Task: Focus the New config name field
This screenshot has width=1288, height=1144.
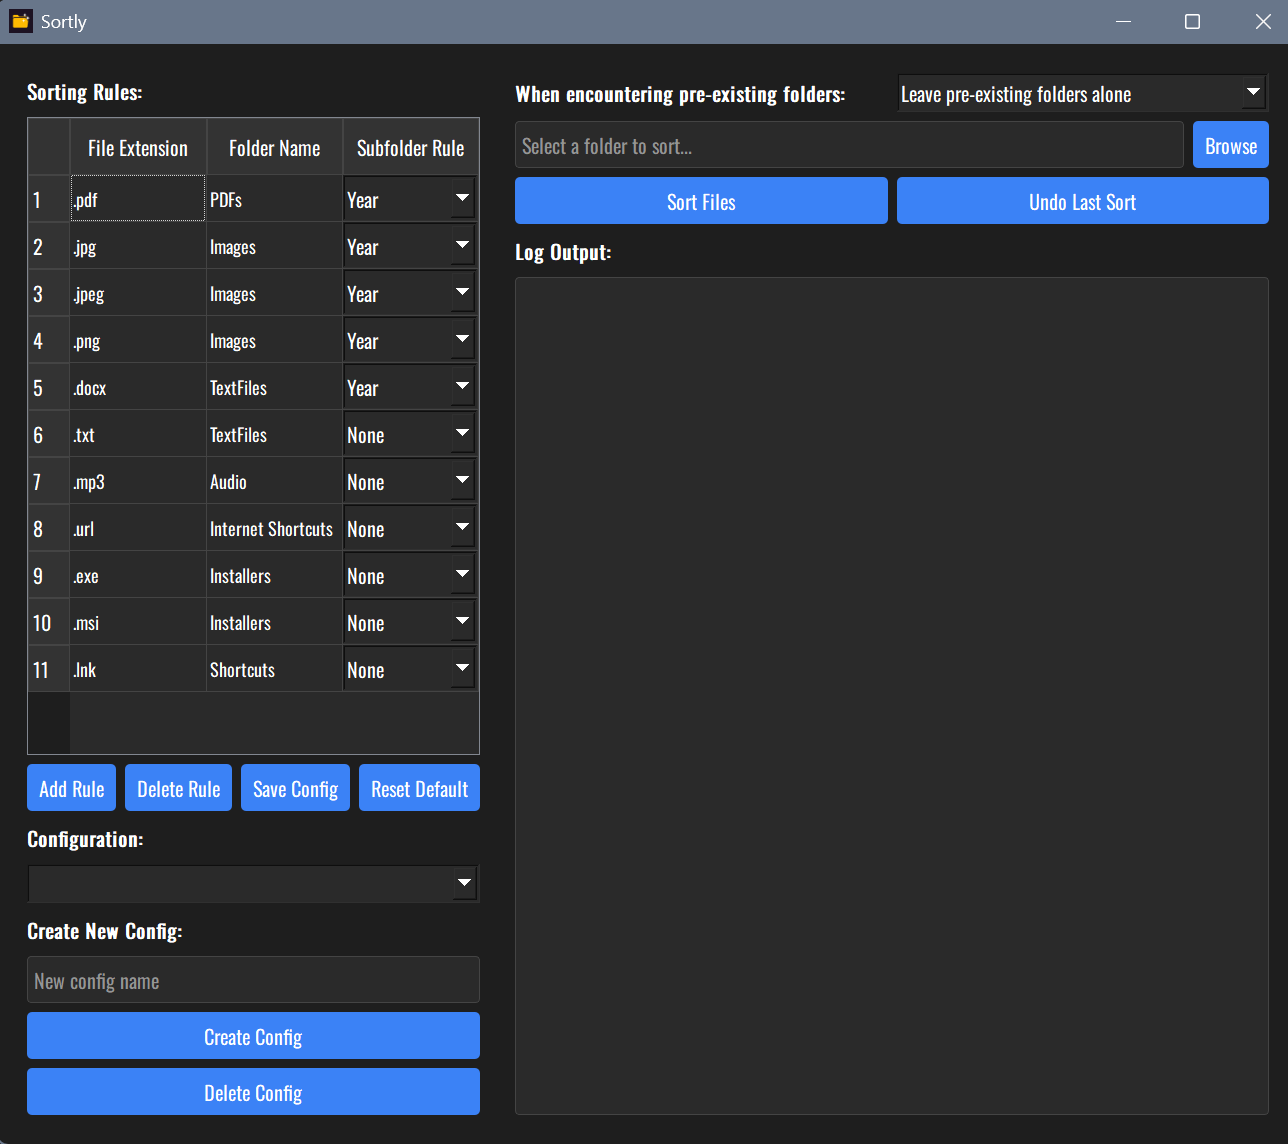Action: 253,980
